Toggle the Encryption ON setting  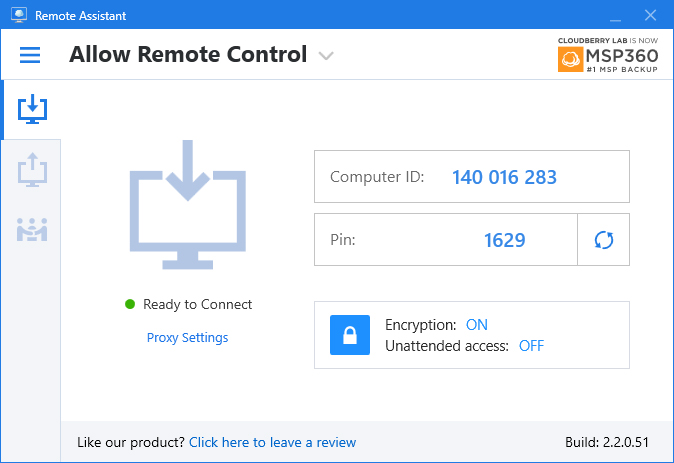476,325
